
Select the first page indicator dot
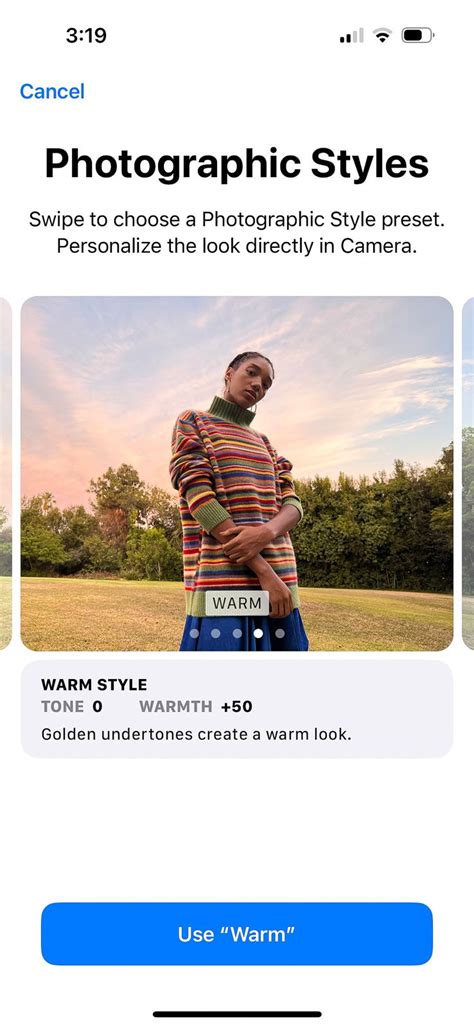coord(194,633)
